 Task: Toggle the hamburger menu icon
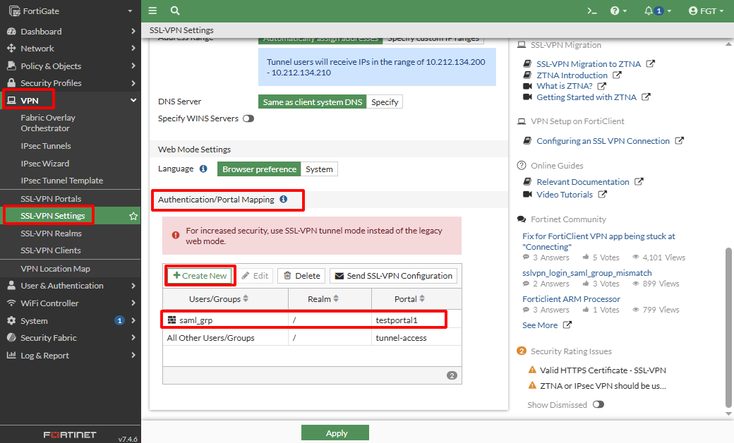pos(152,10)
